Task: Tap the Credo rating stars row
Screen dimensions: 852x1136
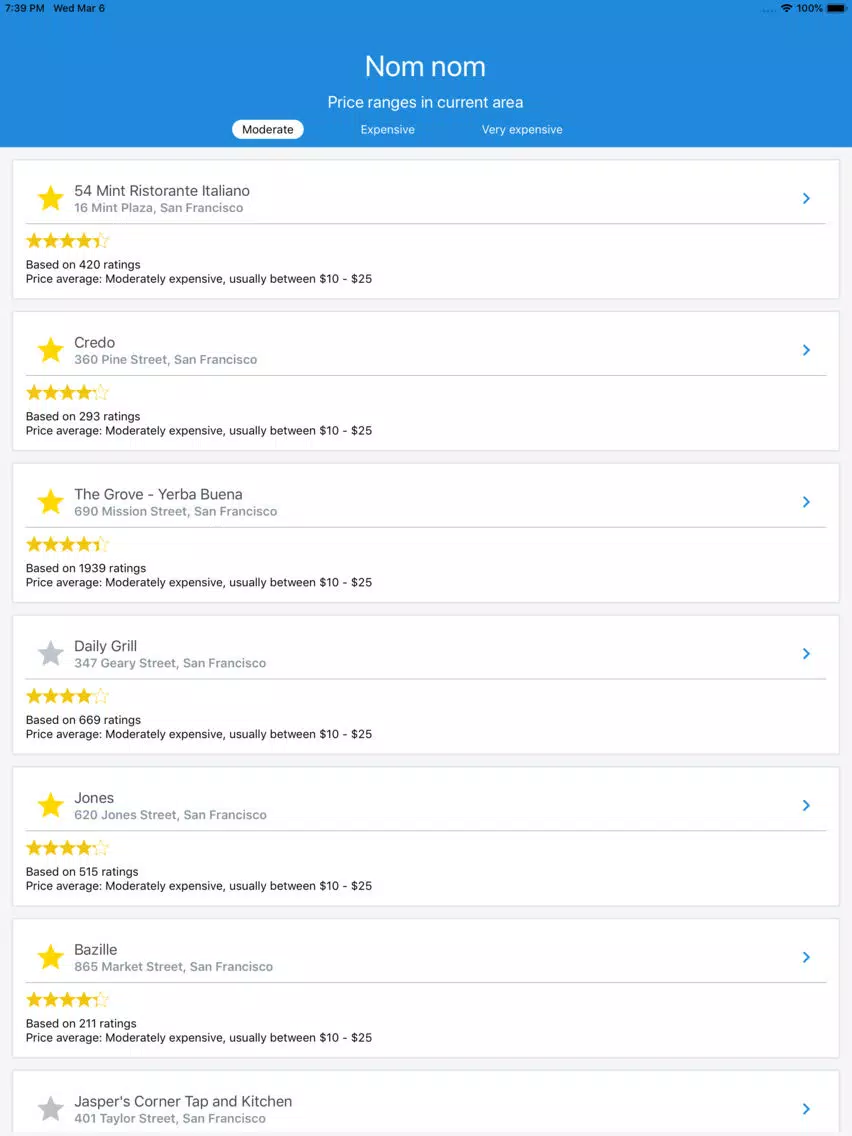Action: pyautogui.click(x=67, y=393)
